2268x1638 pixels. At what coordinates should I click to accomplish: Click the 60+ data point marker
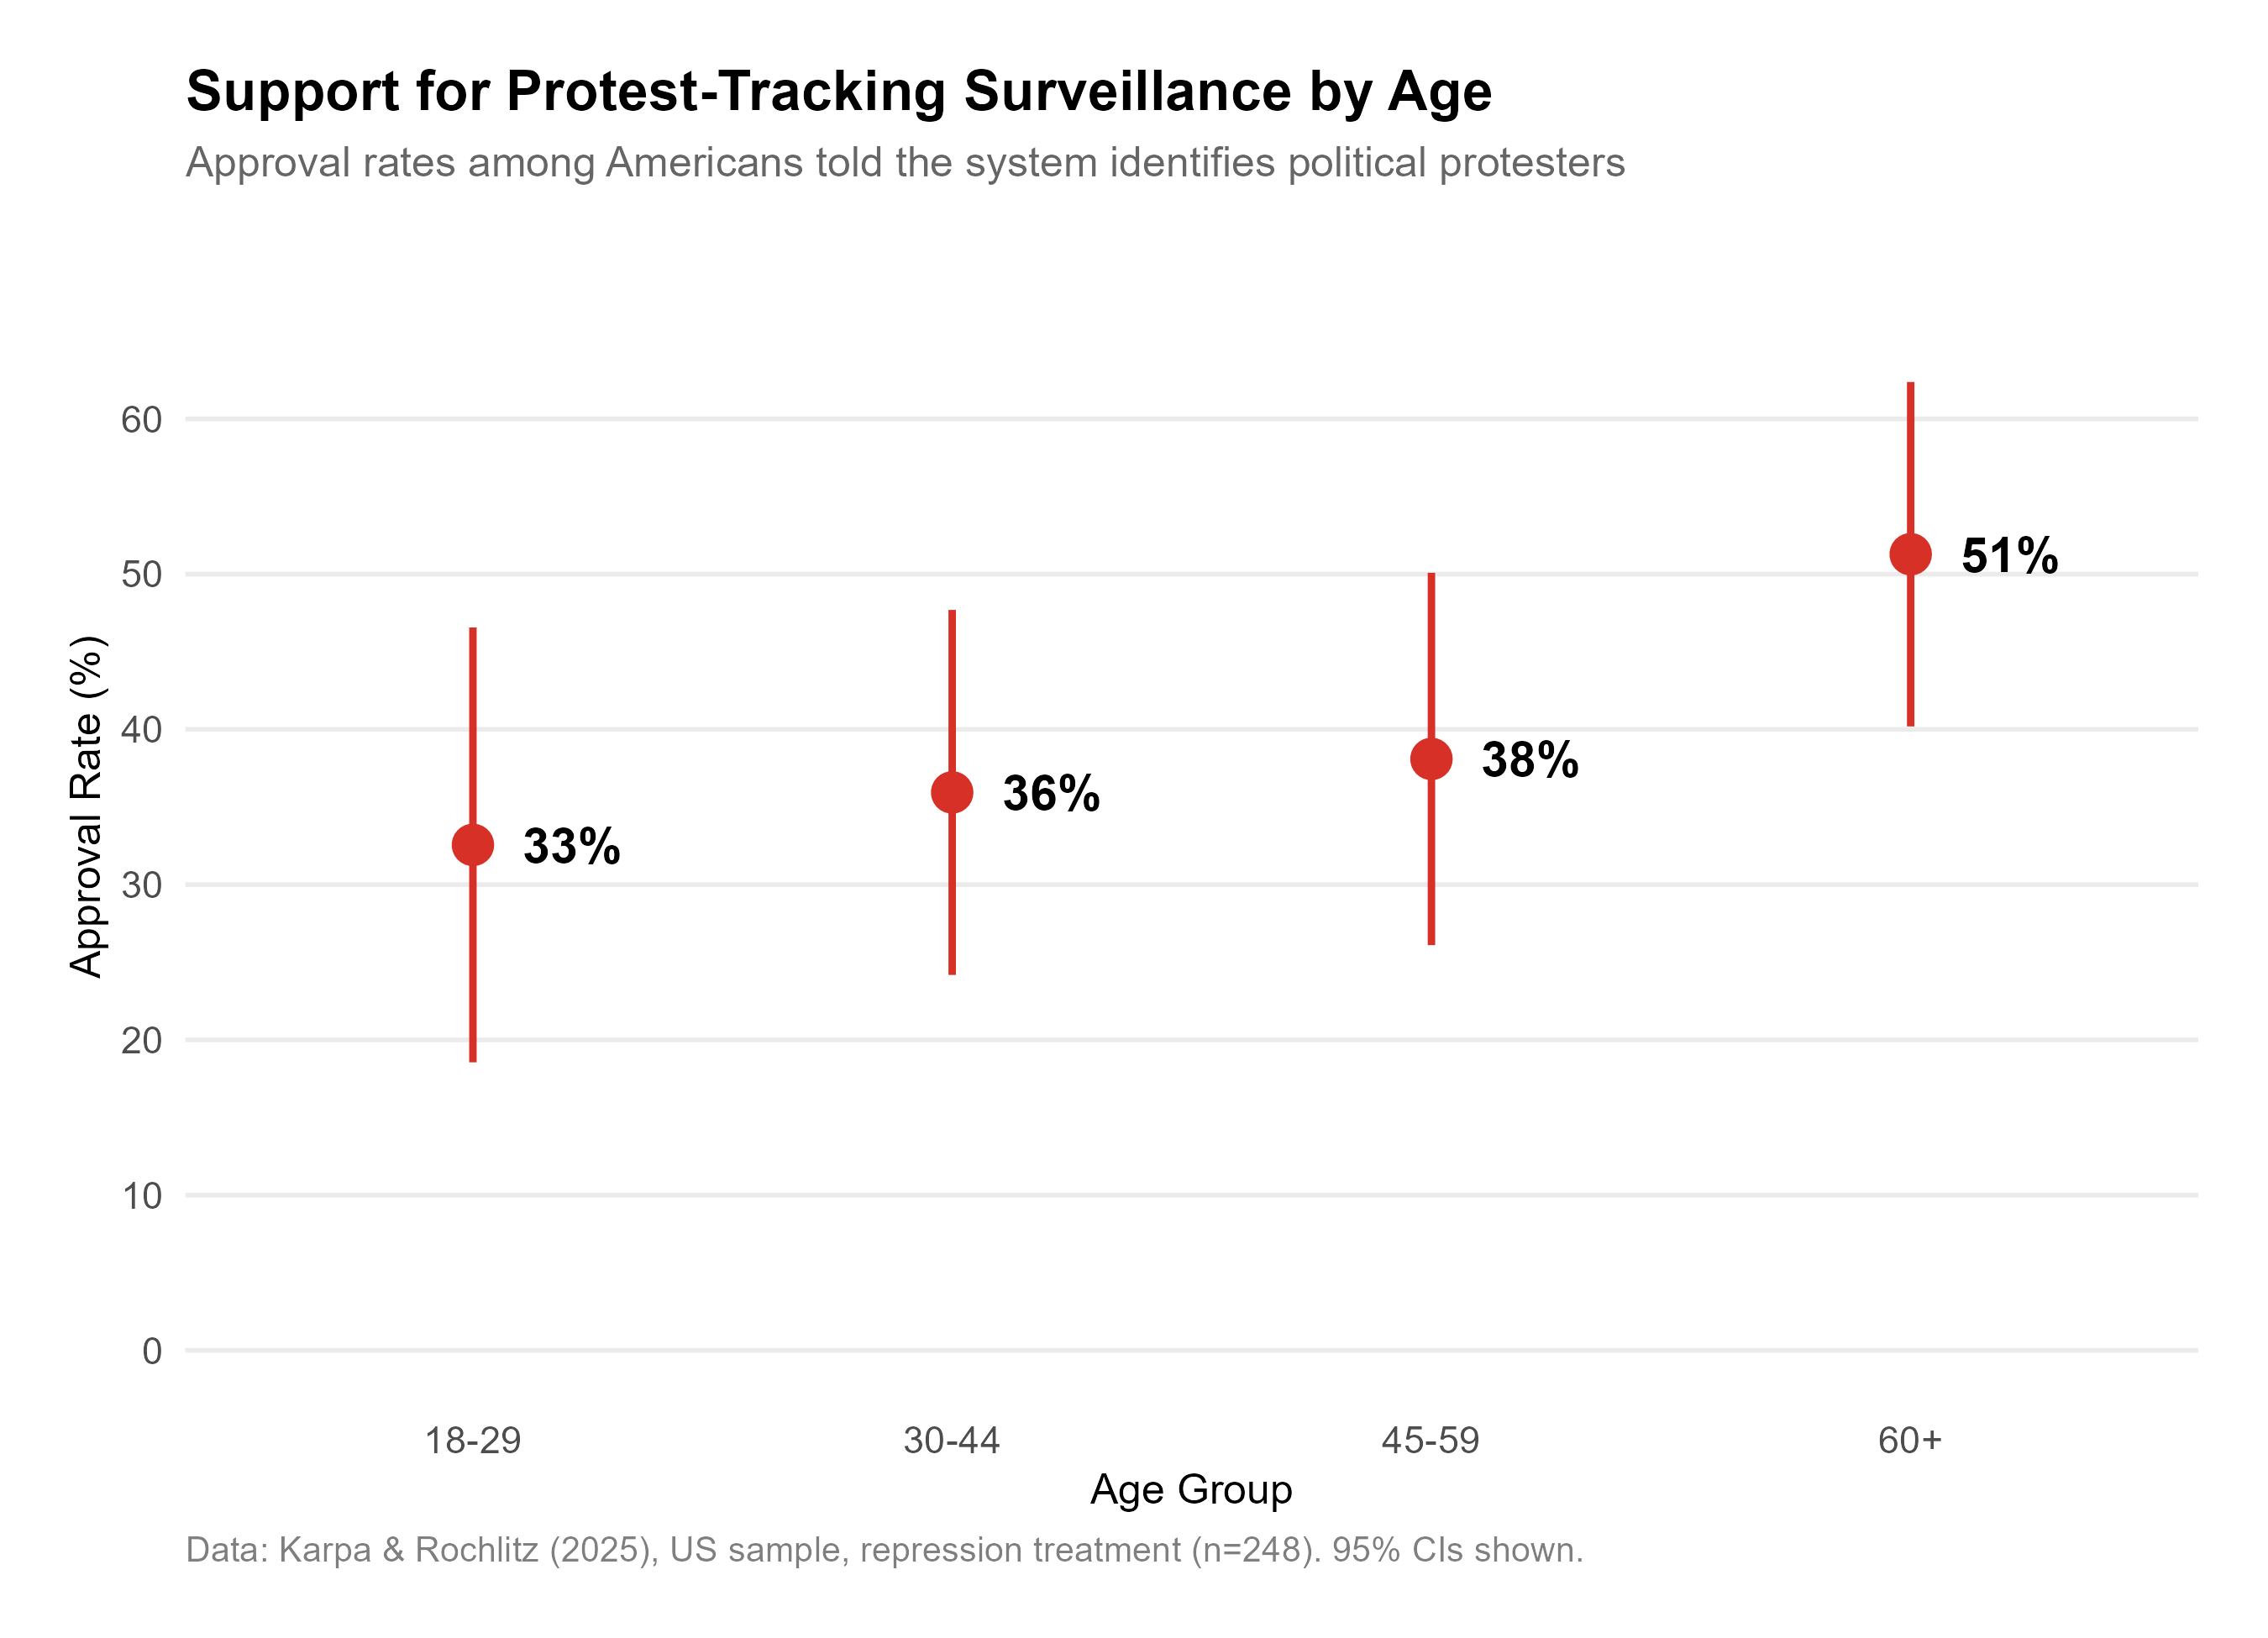coord(1910,554)
